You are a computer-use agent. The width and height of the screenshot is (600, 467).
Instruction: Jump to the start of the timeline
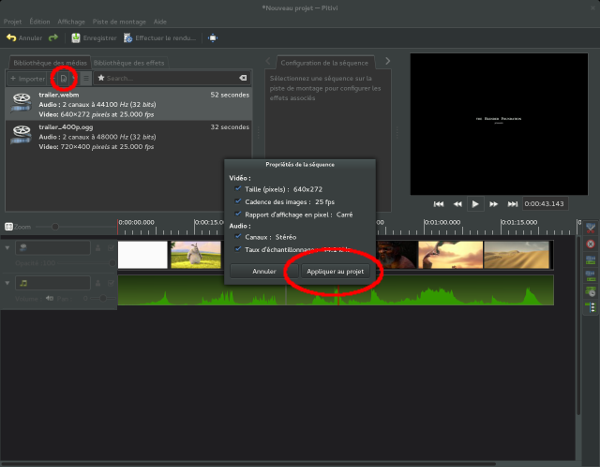pyautogui.click(x=438, y=203)
